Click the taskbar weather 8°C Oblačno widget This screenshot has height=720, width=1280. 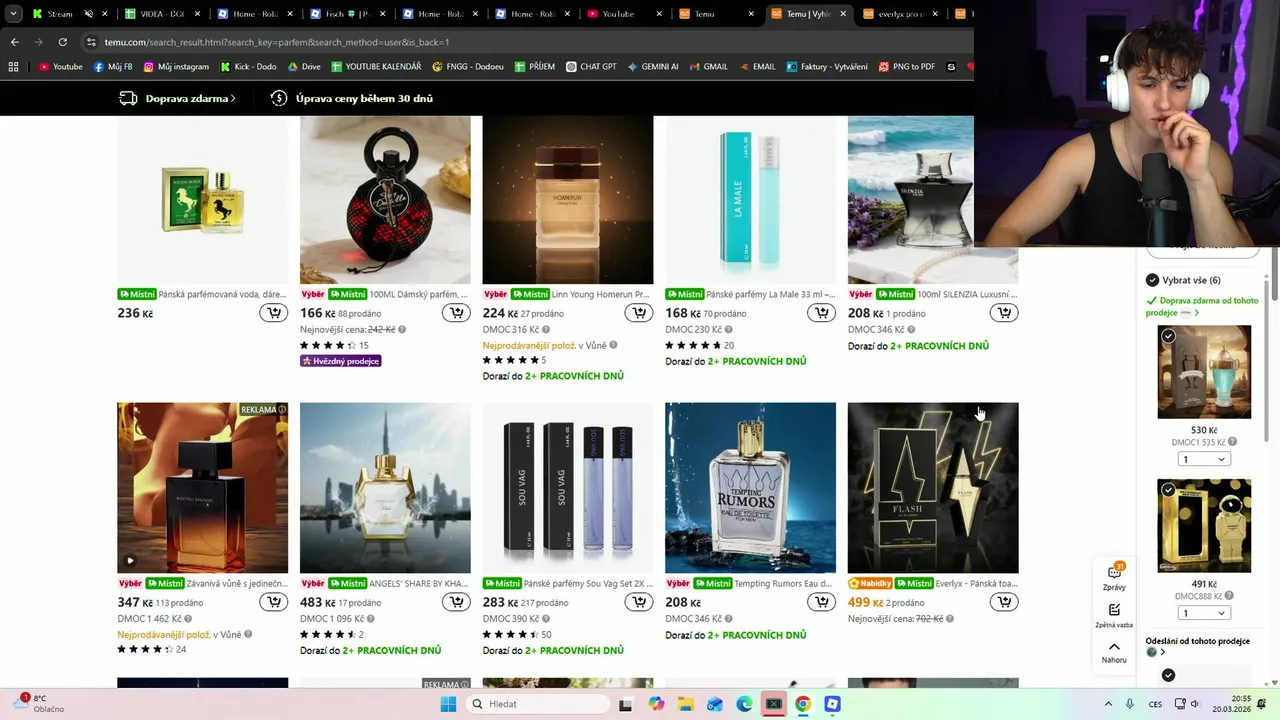click(x=38, y=704)
